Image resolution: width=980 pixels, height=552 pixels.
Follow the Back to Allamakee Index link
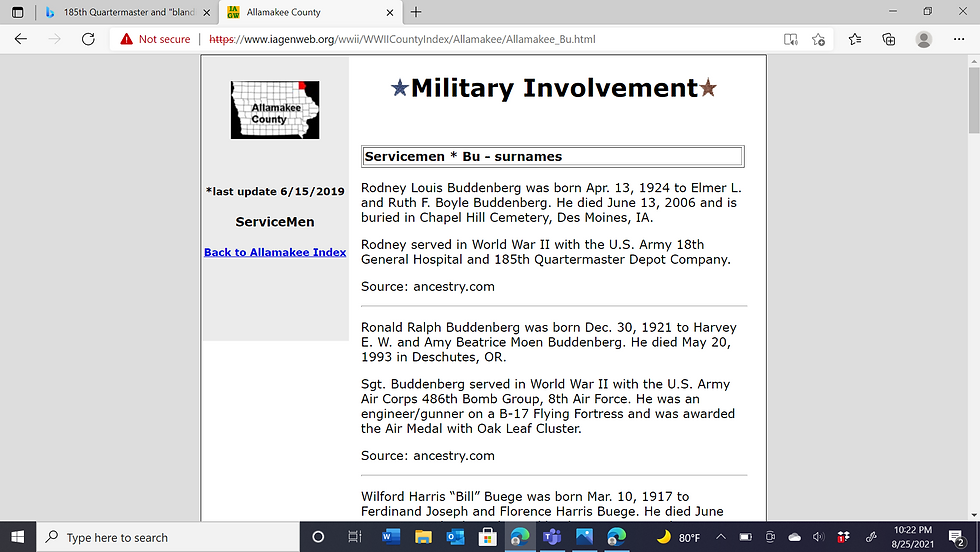[x=275, y=252]
